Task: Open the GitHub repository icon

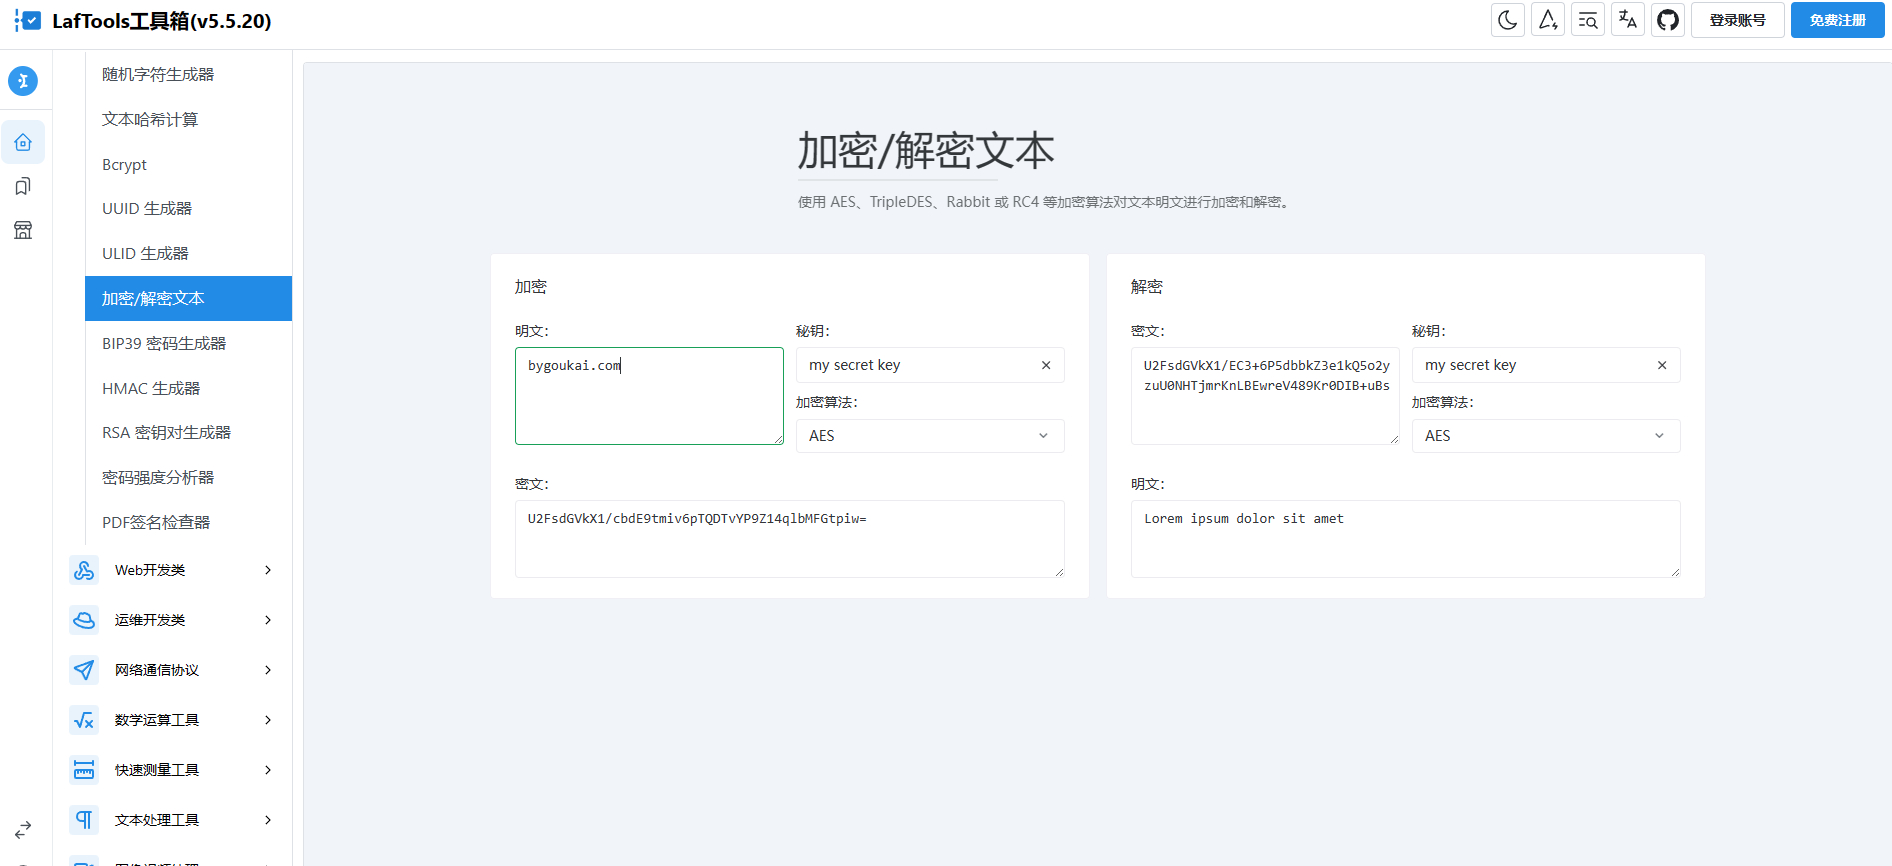Action: (x=1667, y=20)
